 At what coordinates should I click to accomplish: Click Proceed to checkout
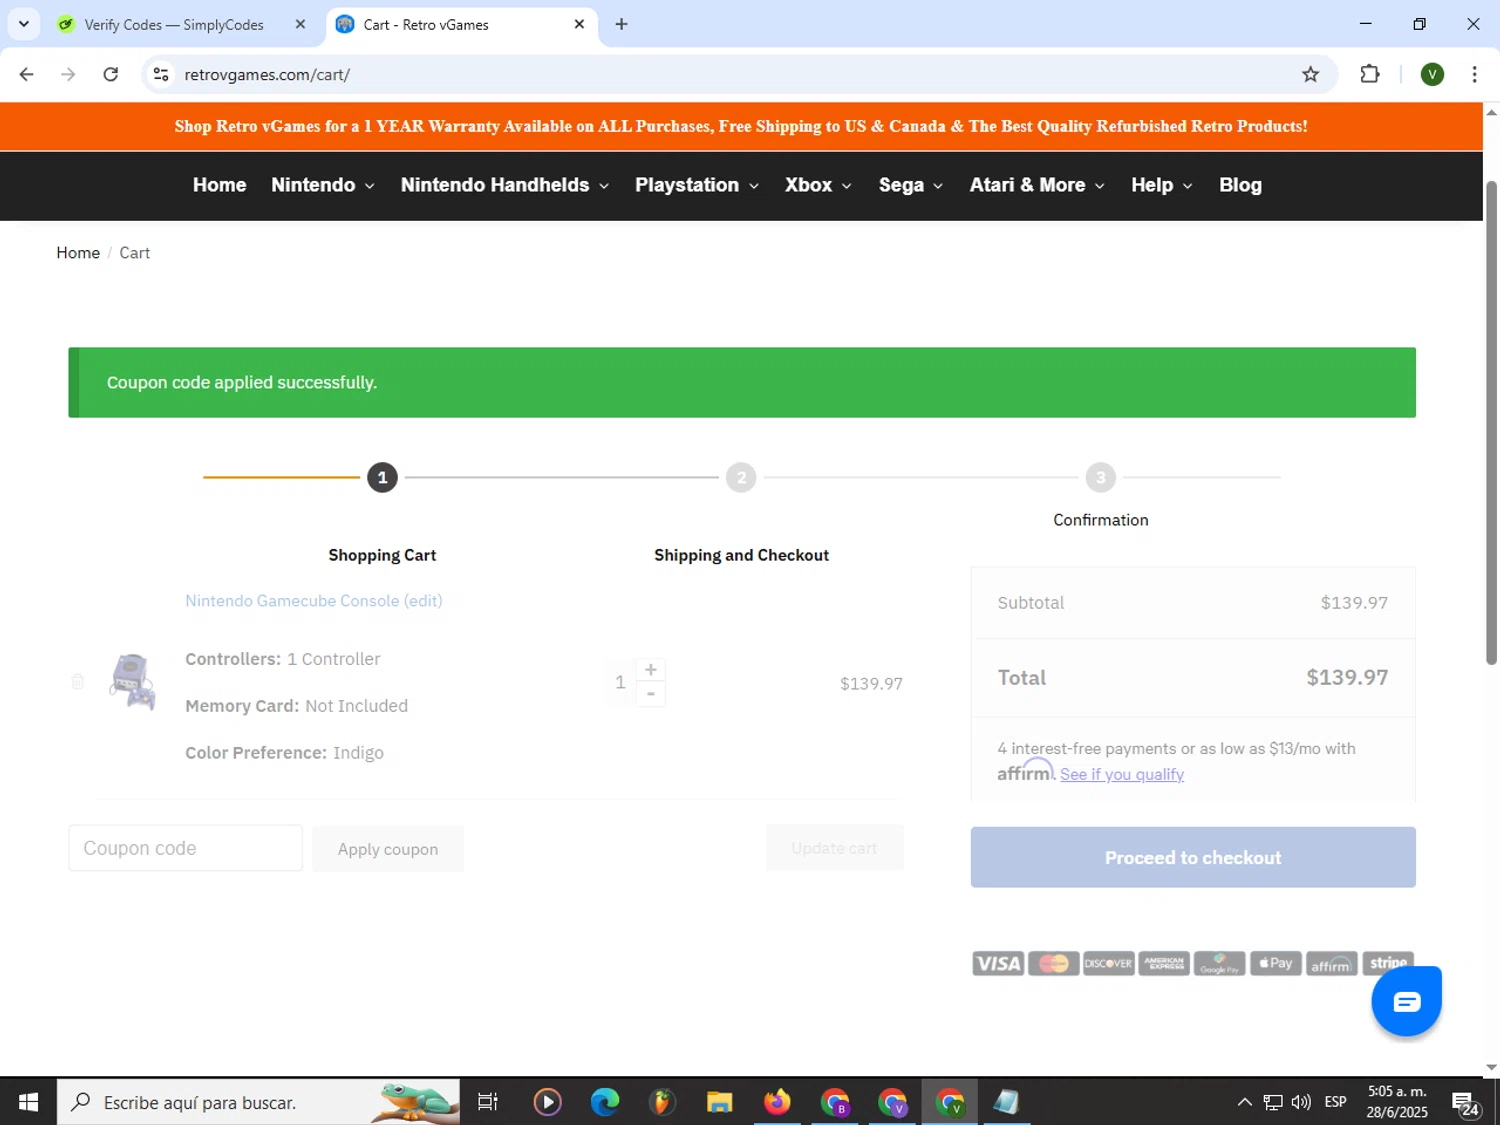point(1193,857)
